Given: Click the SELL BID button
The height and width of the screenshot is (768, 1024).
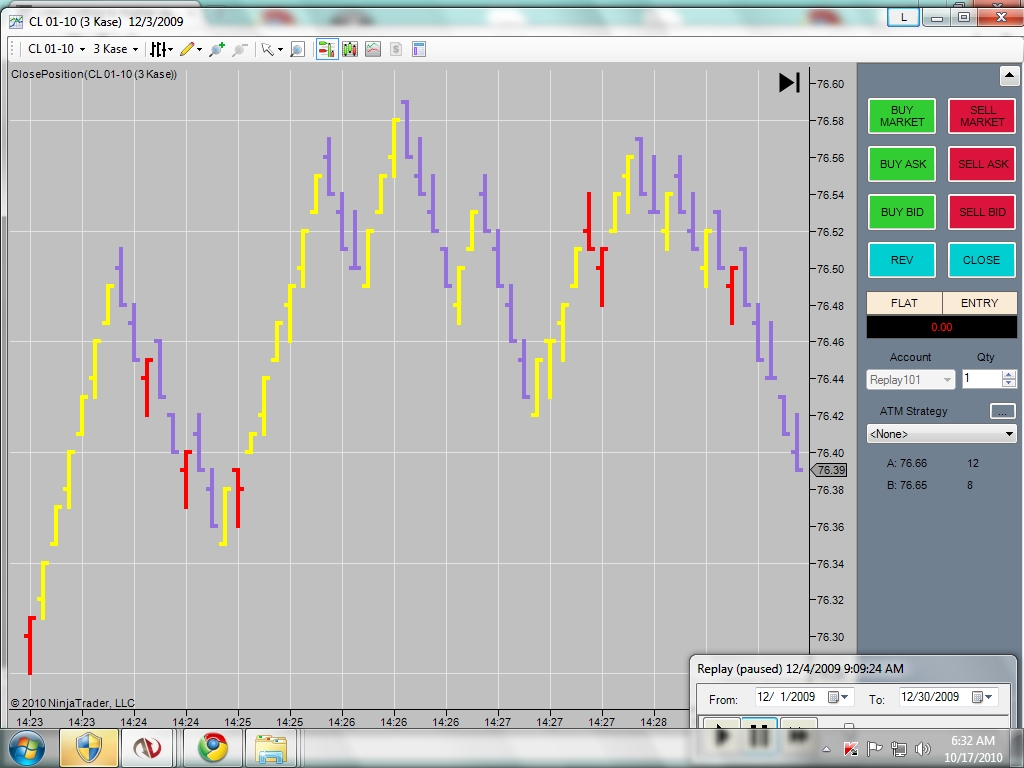Looking at the screenshot, I should [x=982, y=212].
